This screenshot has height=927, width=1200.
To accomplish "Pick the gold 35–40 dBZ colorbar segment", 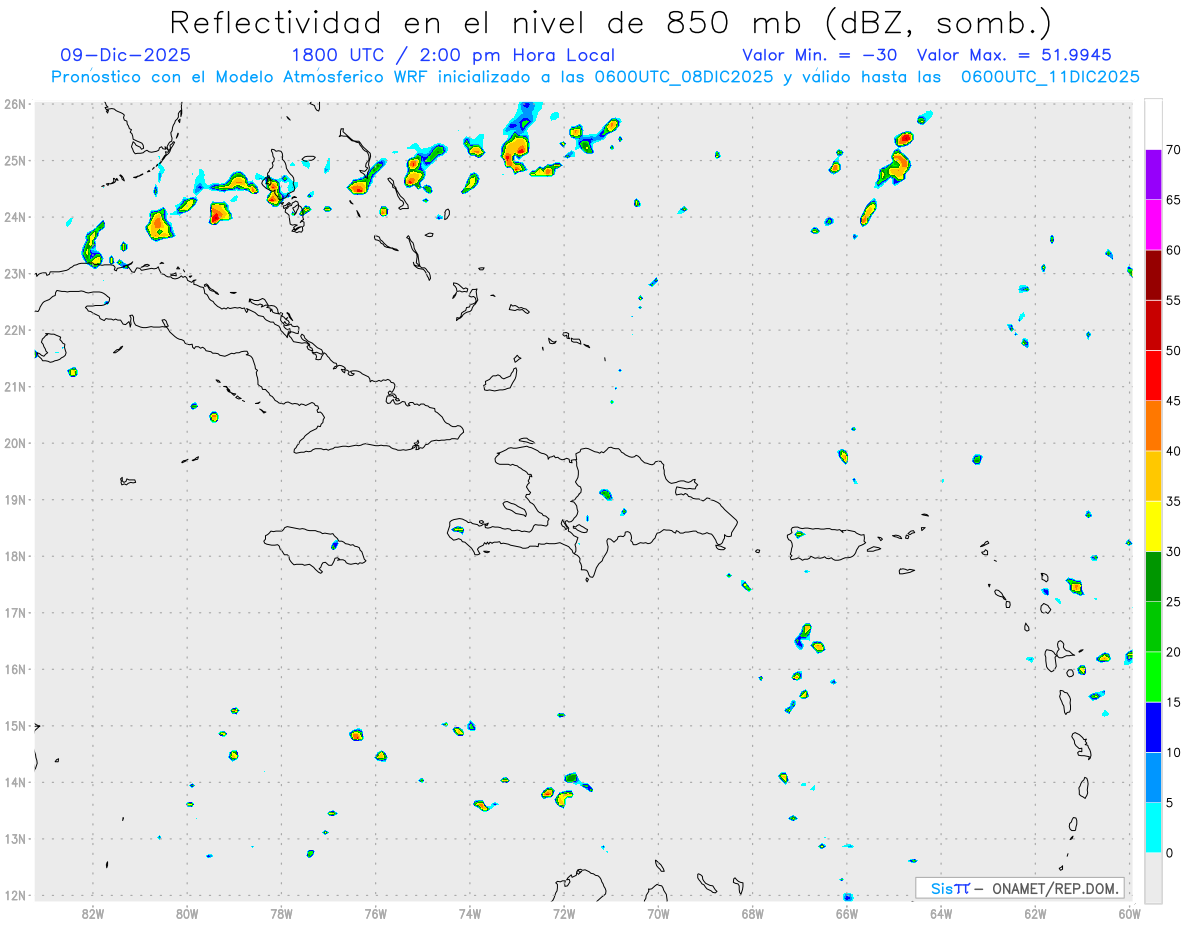I will [1153, 476].
